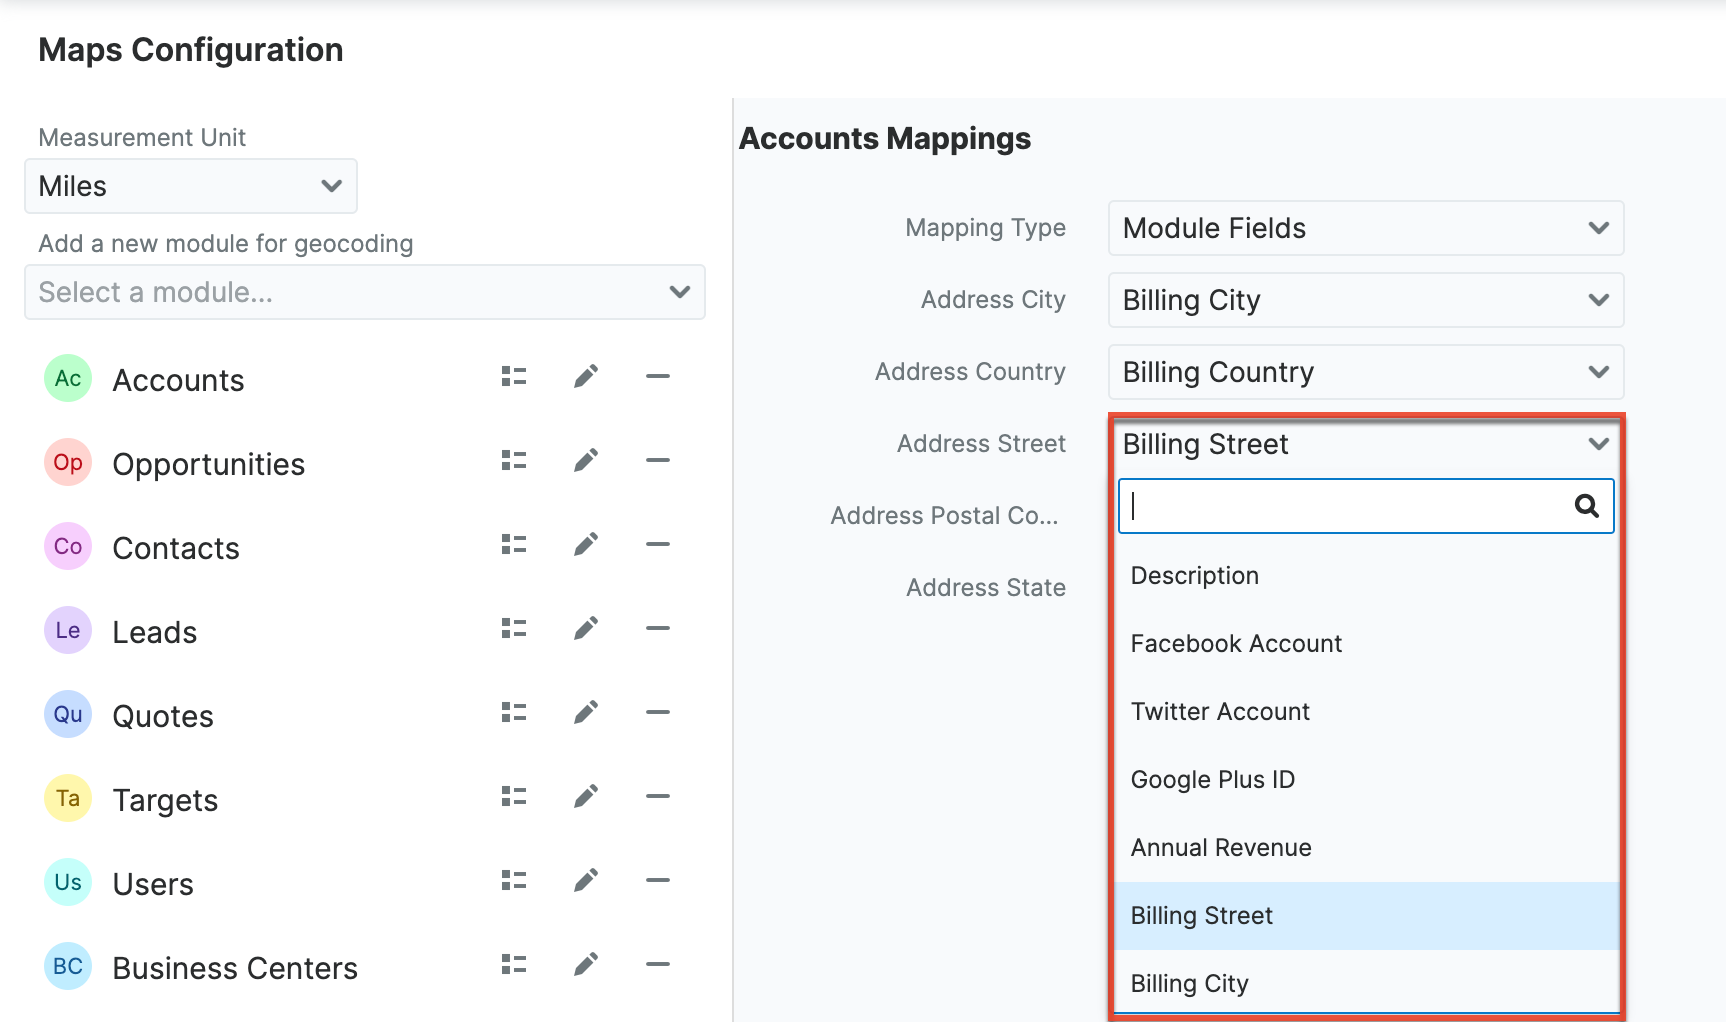Click the minus icon next to Quotes
Screen dimensions: 1726x1022
pyautogui.click(x=657, y=713)
